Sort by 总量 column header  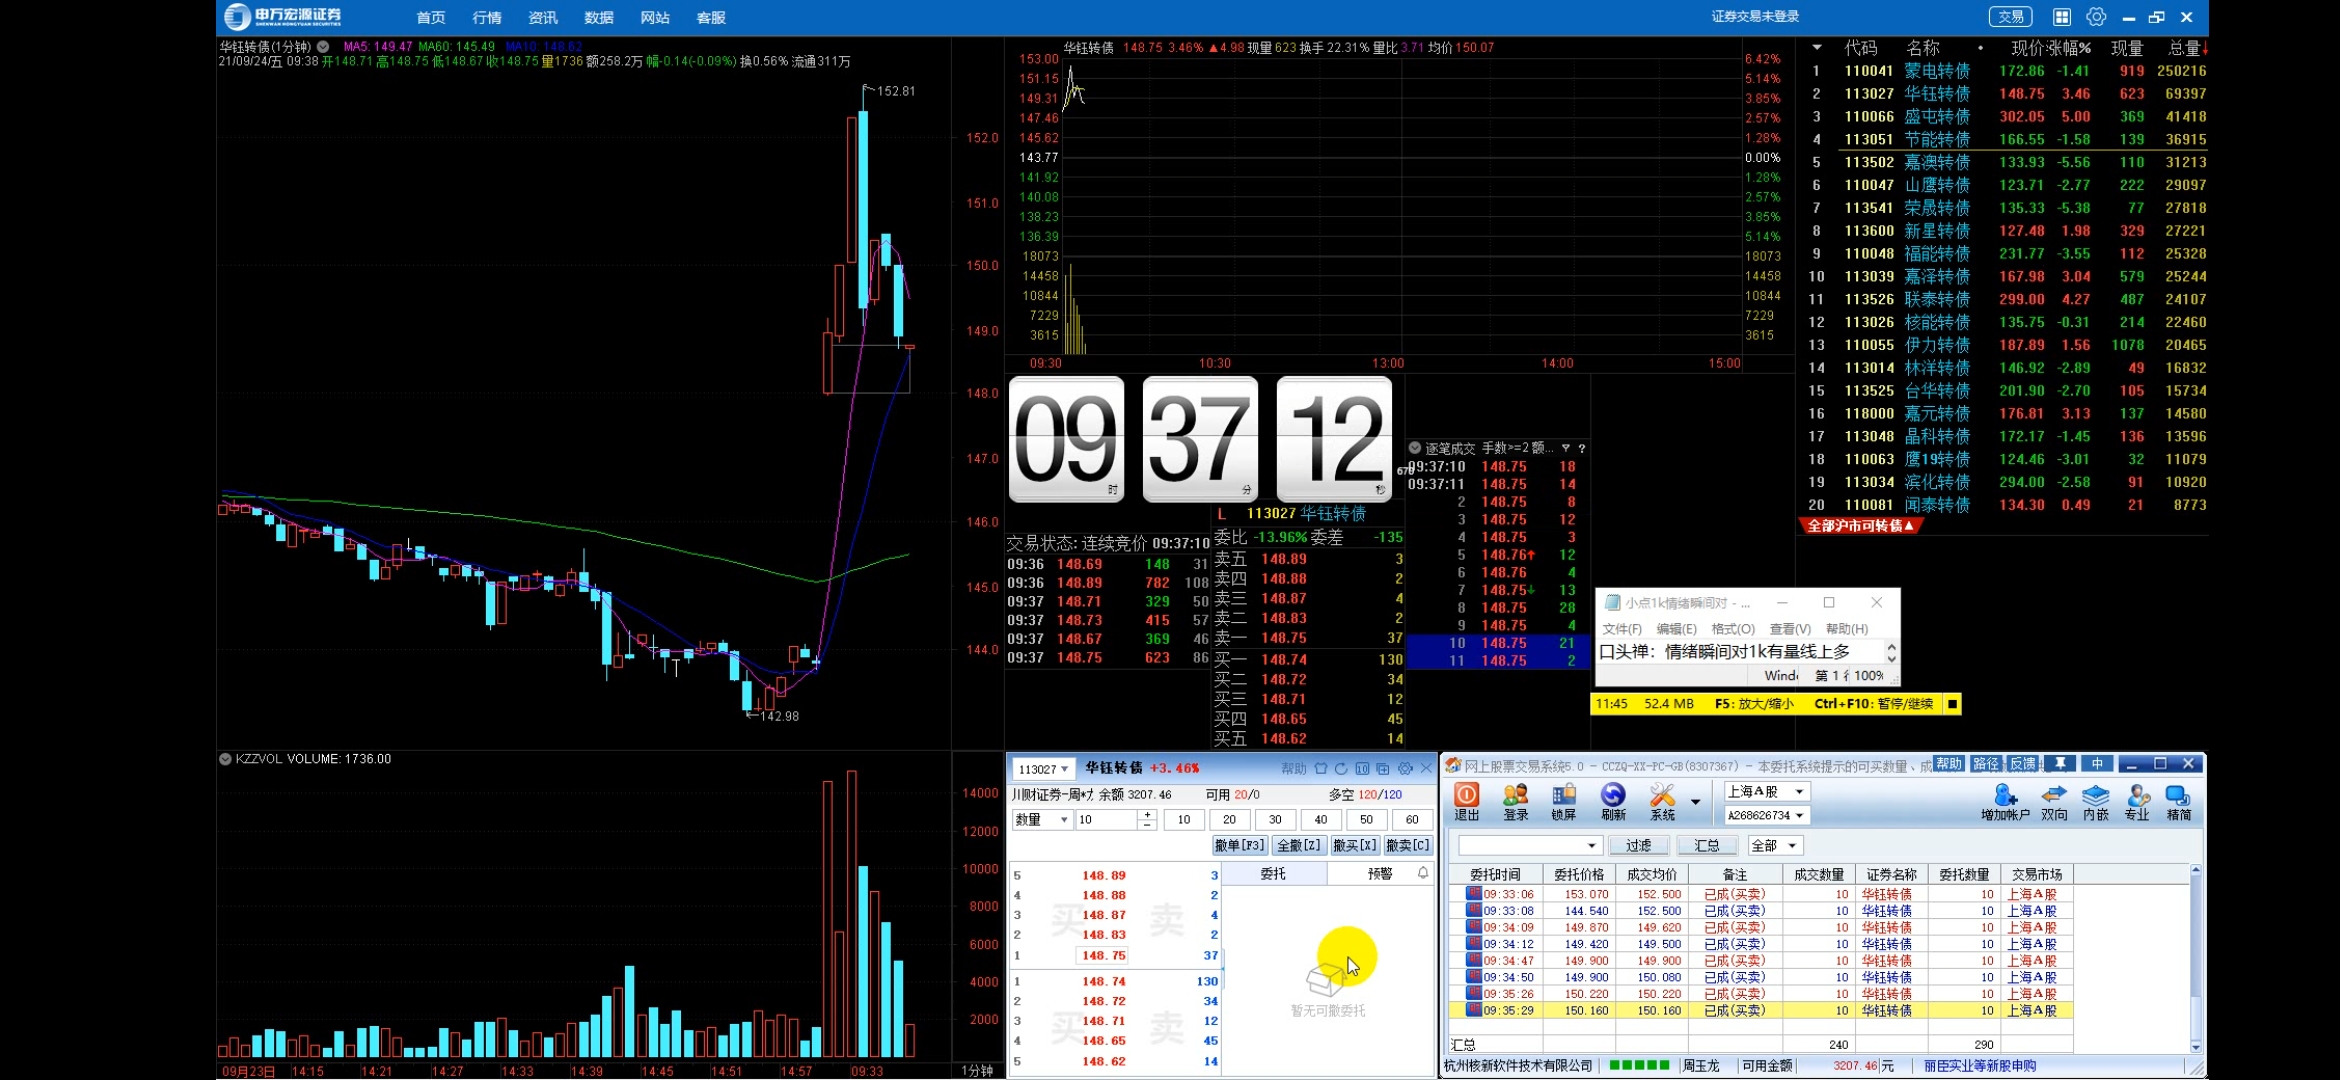tap(2187, 48)
